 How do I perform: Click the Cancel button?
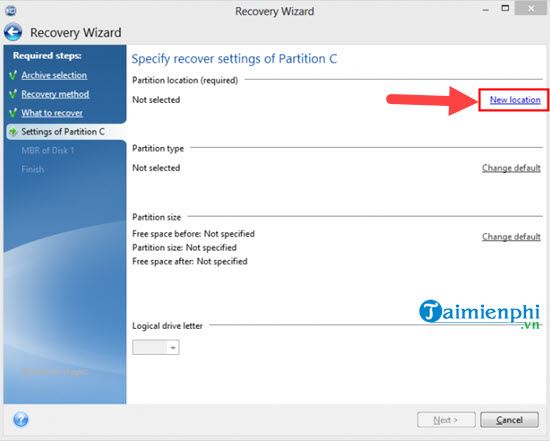(509, 420)
